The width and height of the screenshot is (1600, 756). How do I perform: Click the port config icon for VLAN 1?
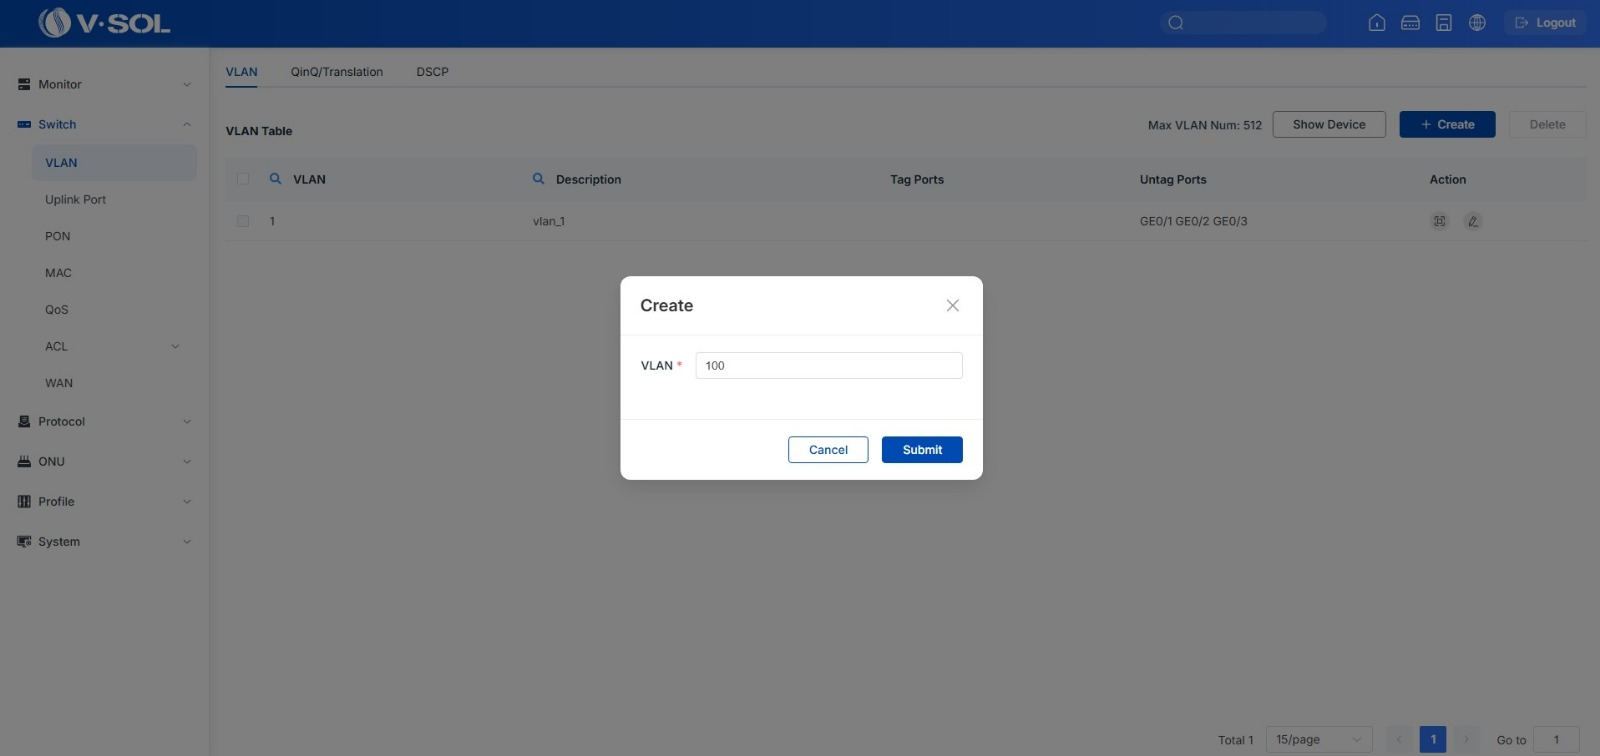point(1439,221)
